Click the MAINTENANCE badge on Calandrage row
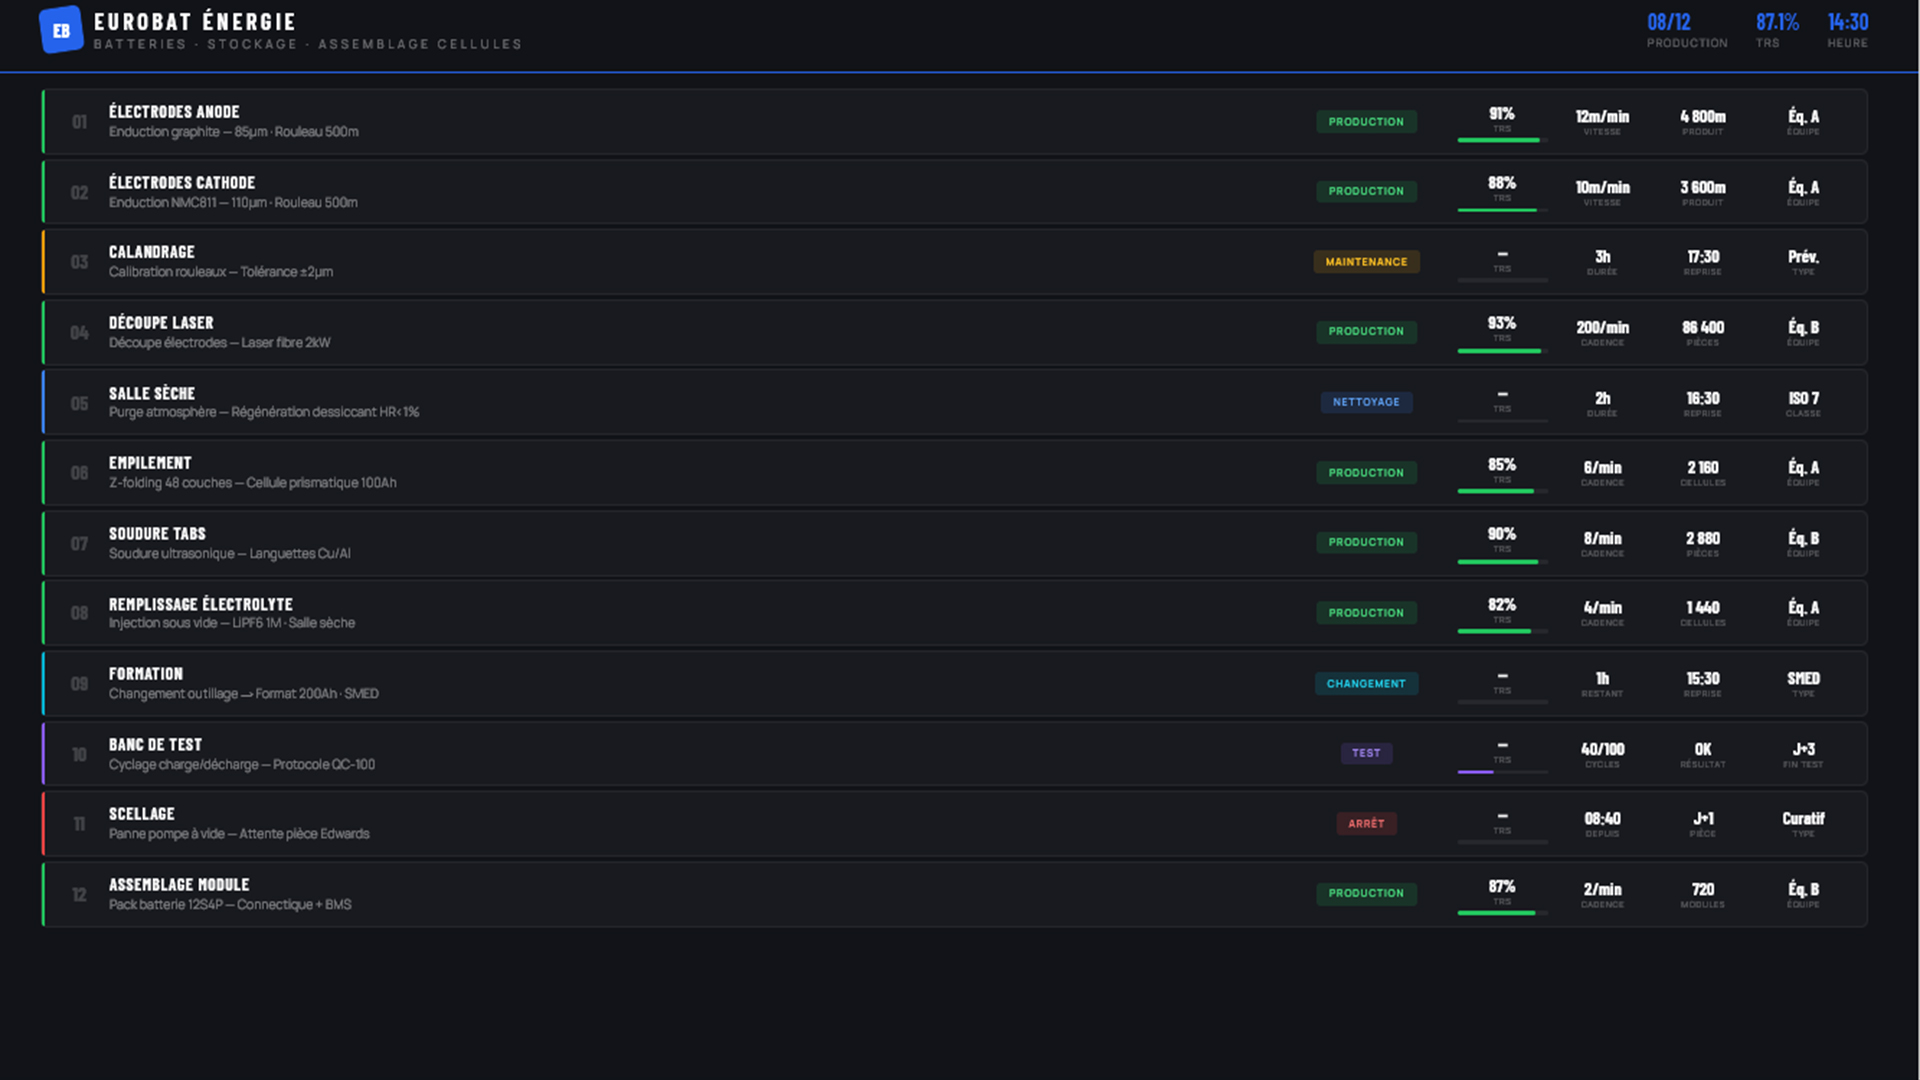This screenshot has height=1080, width=1920. coord(1366,262)
